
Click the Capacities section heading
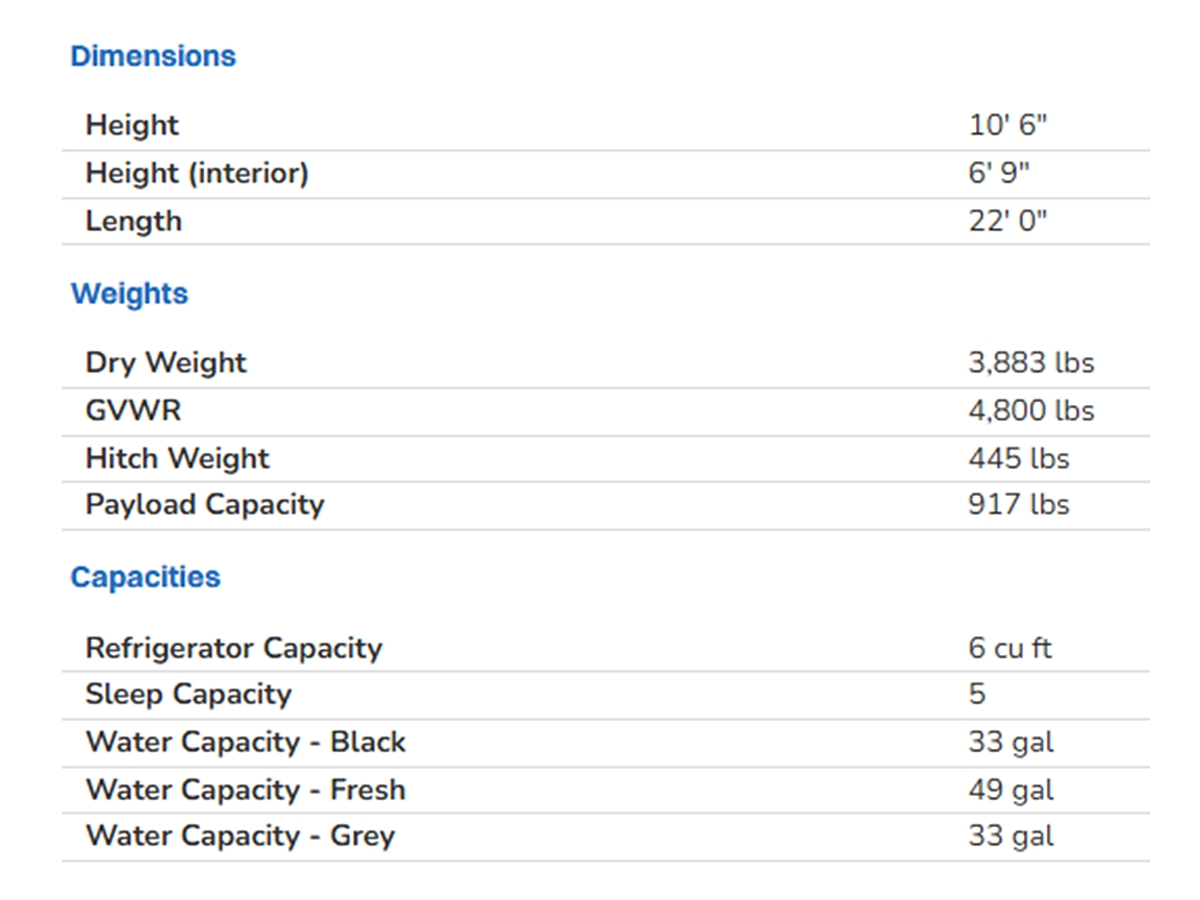click(x=145, y=577)
